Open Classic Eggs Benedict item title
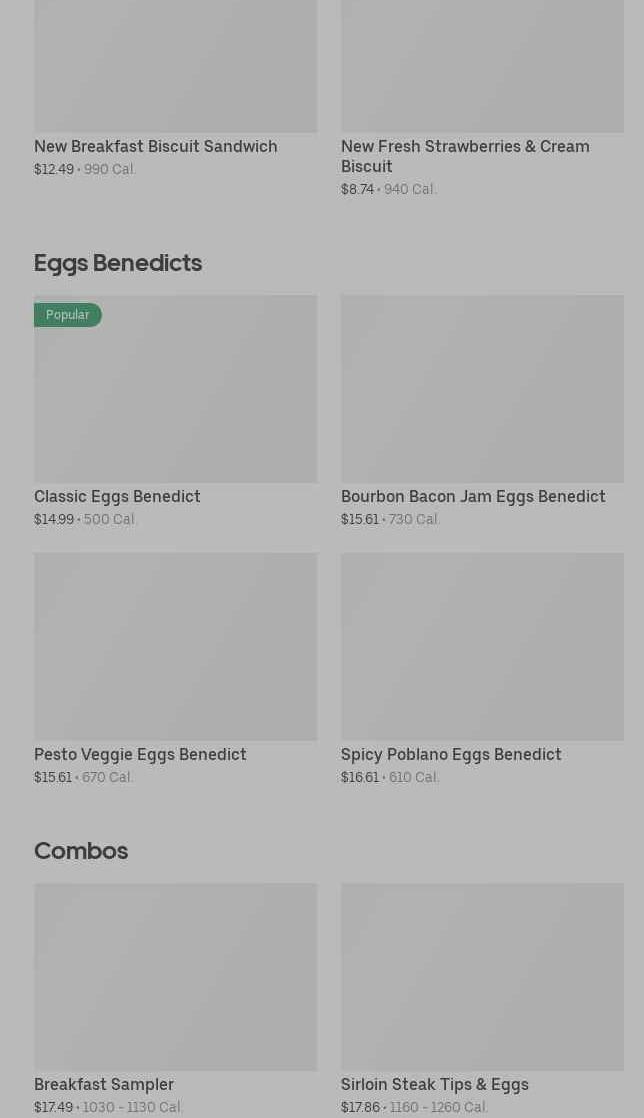Viewport: 644px width, 1118px height. pos(117,496)
